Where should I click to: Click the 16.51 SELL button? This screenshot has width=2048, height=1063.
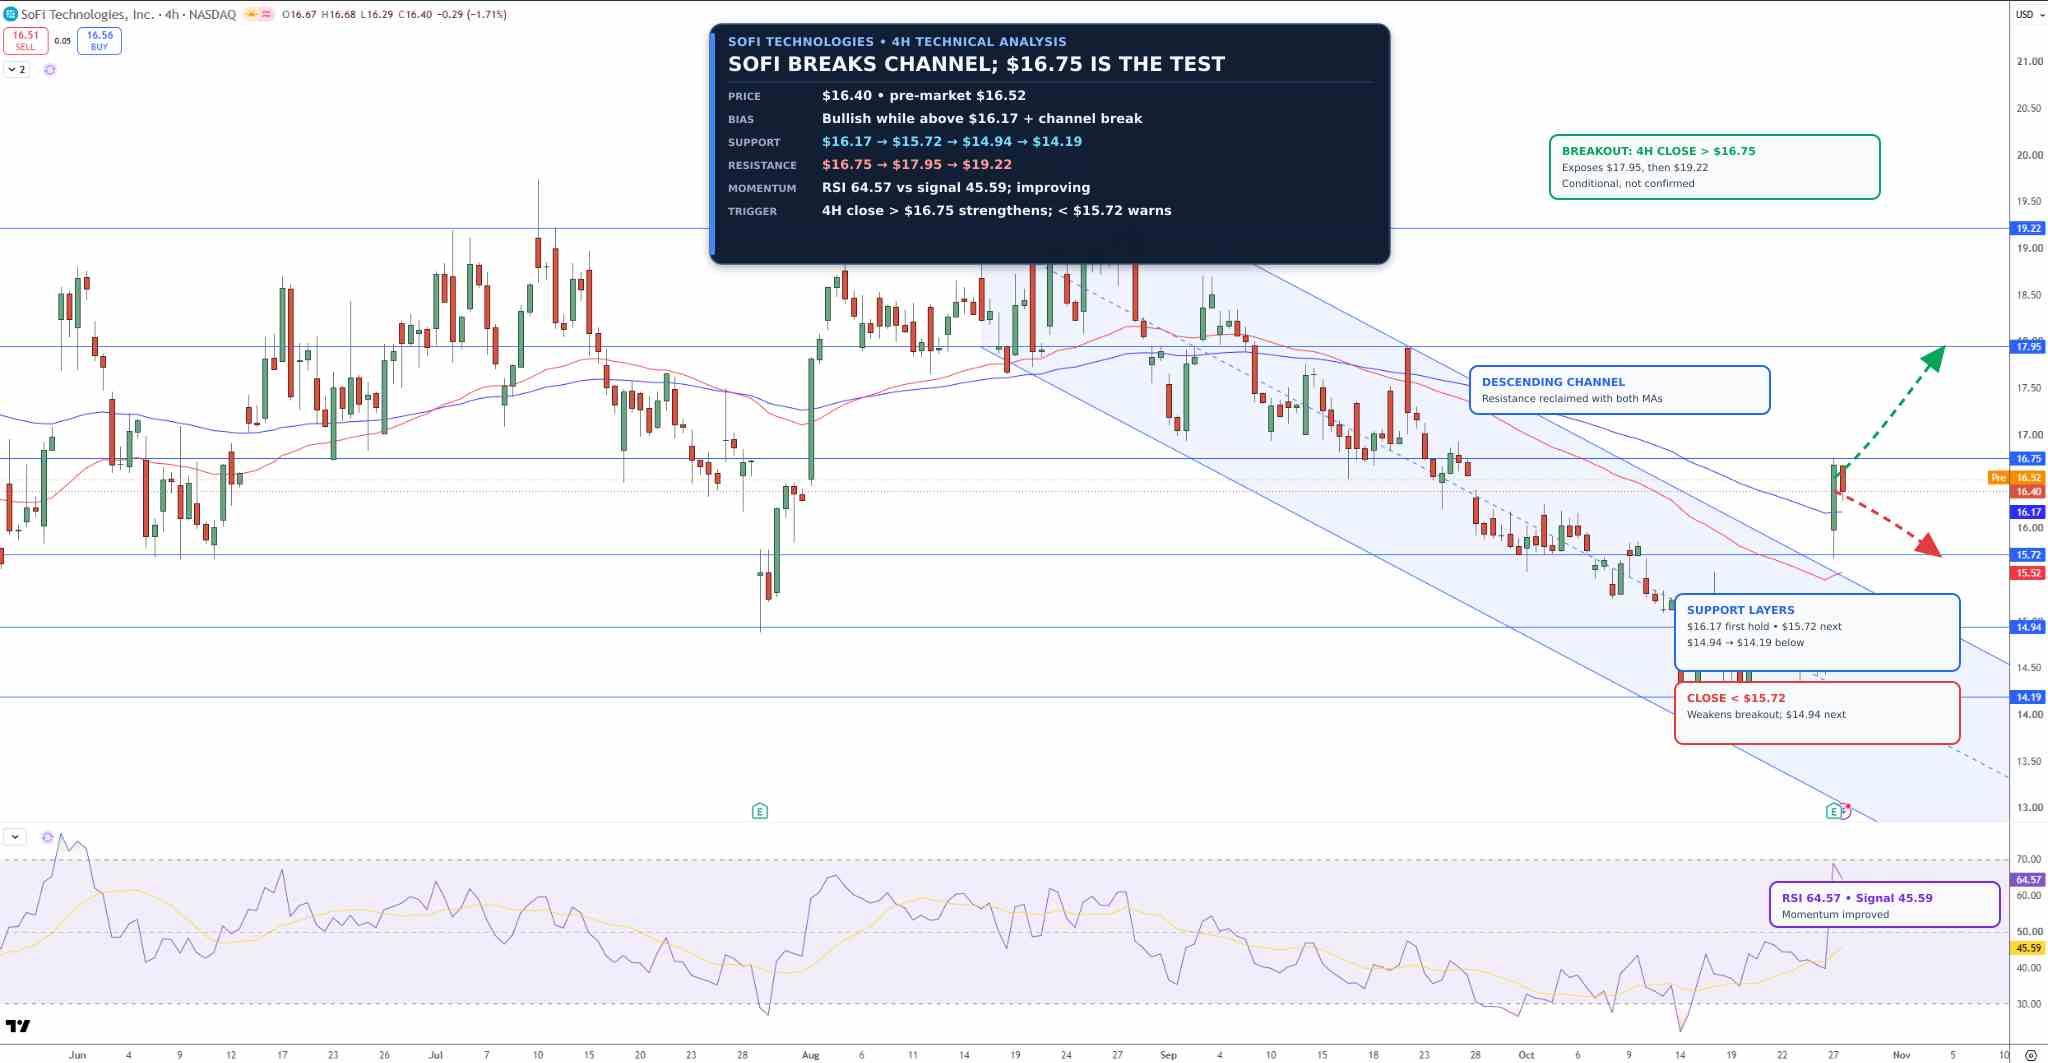26,40
